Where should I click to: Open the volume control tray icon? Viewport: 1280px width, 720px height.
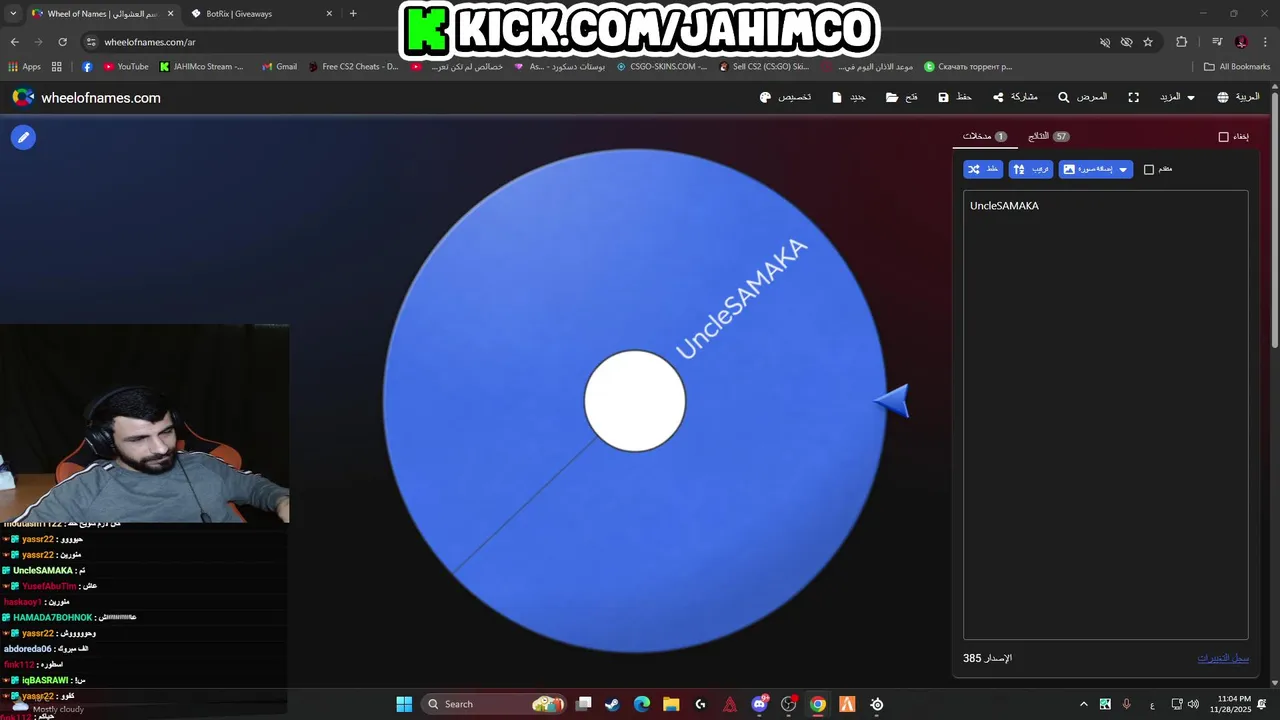click(x=1193, y=704)
